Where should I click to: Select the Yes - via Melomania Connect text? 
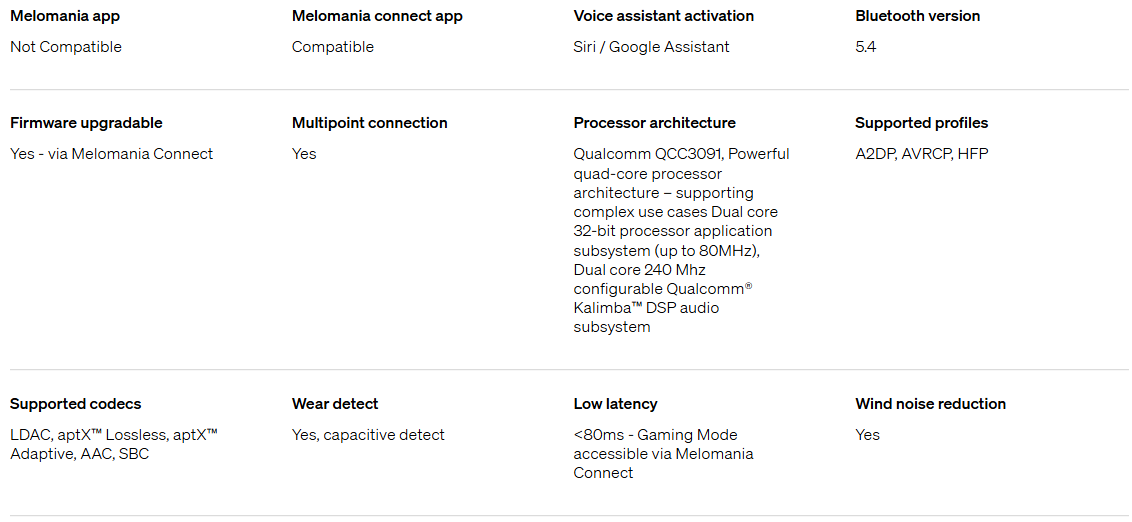(x=111, y=154)
